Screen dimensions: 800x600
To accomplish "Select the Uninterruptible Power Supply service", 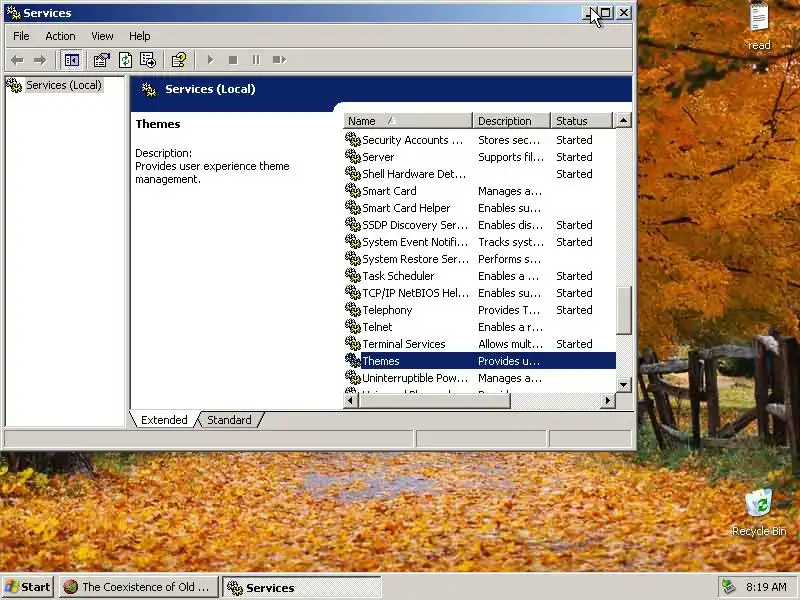I will click(480, 378).
